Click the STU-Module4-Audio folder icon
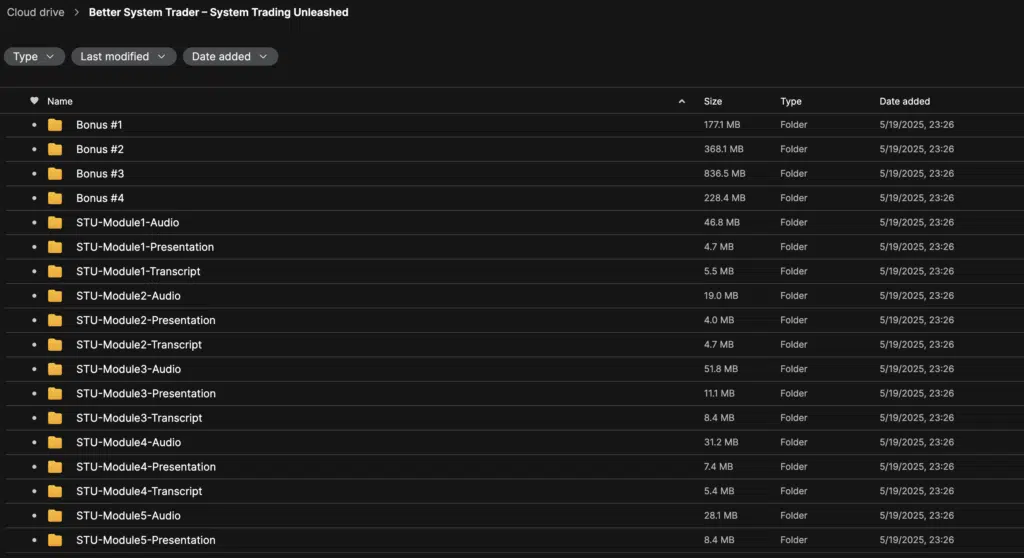 point(55,442)
